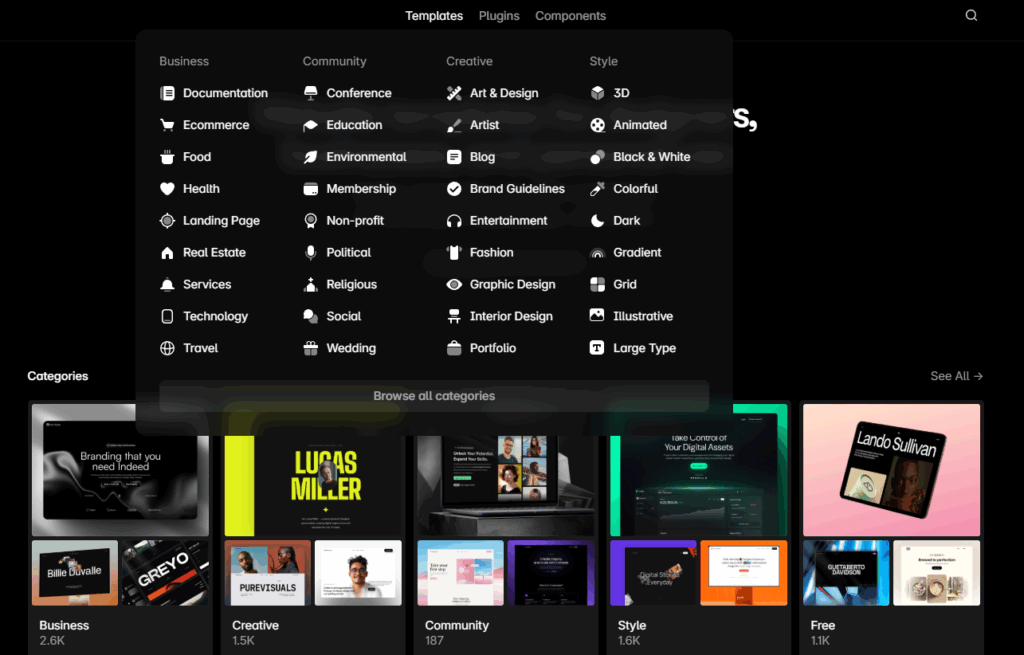Click the Real Estate house icon
The image size is (1024, 655).
tap(167, 253)
